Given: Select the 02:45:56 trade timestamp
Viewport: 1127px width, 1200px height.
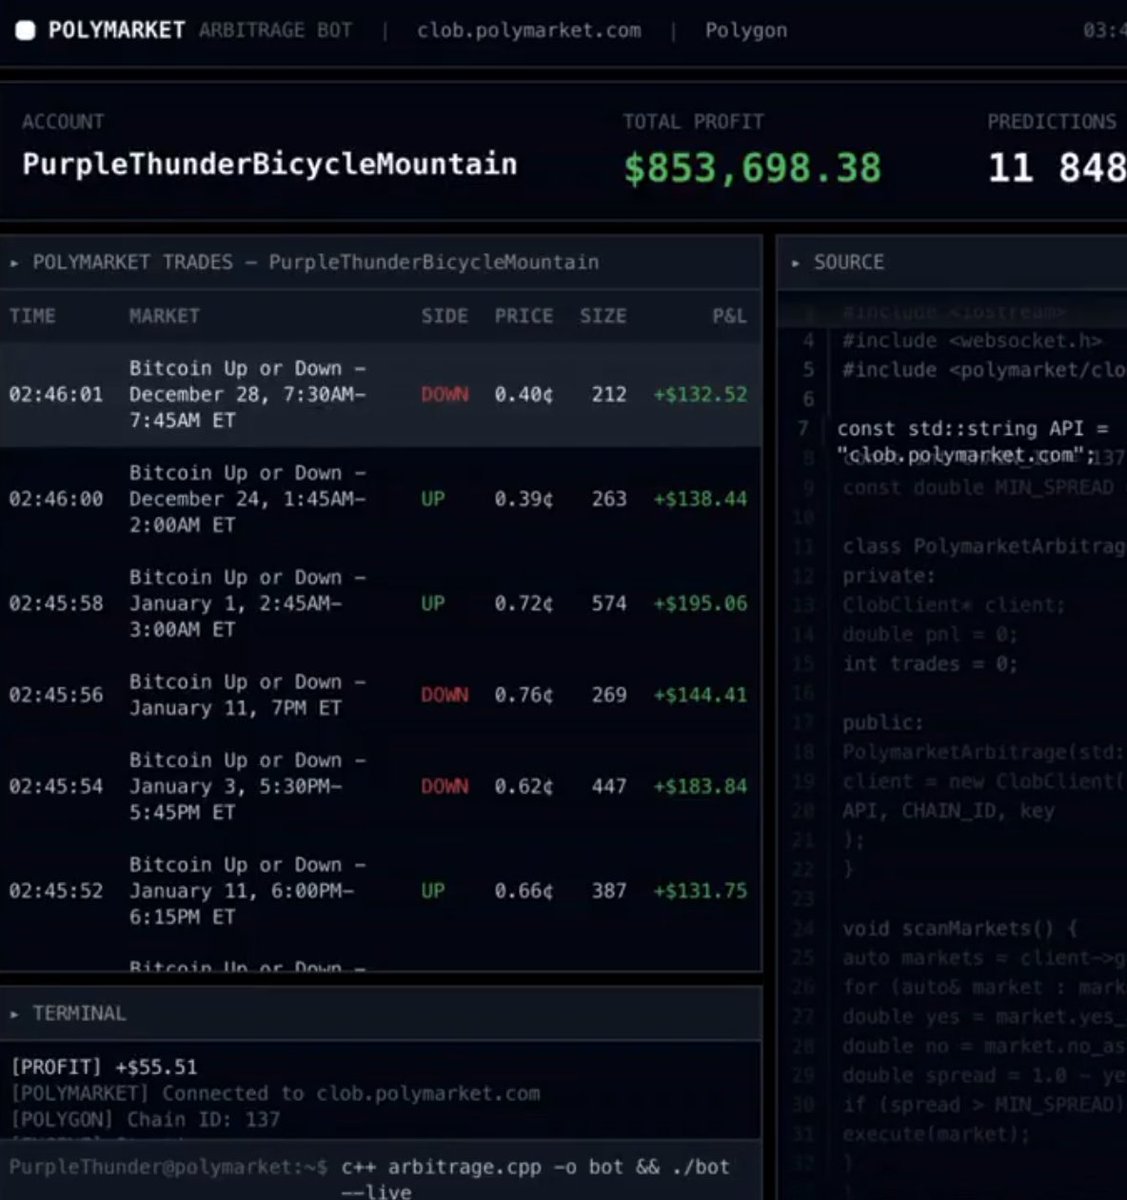Looking at the screenshot, I should 56,695.
